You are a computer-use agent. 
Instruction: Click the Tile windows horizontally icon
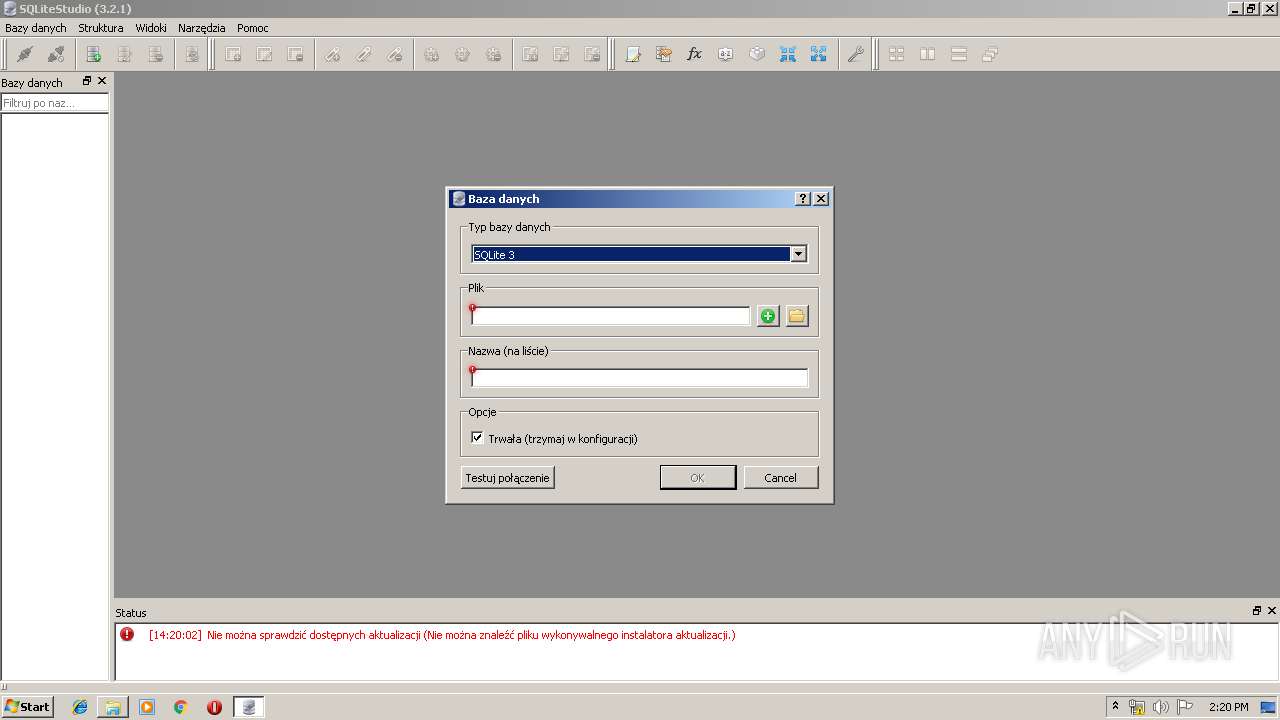point(928,55)
